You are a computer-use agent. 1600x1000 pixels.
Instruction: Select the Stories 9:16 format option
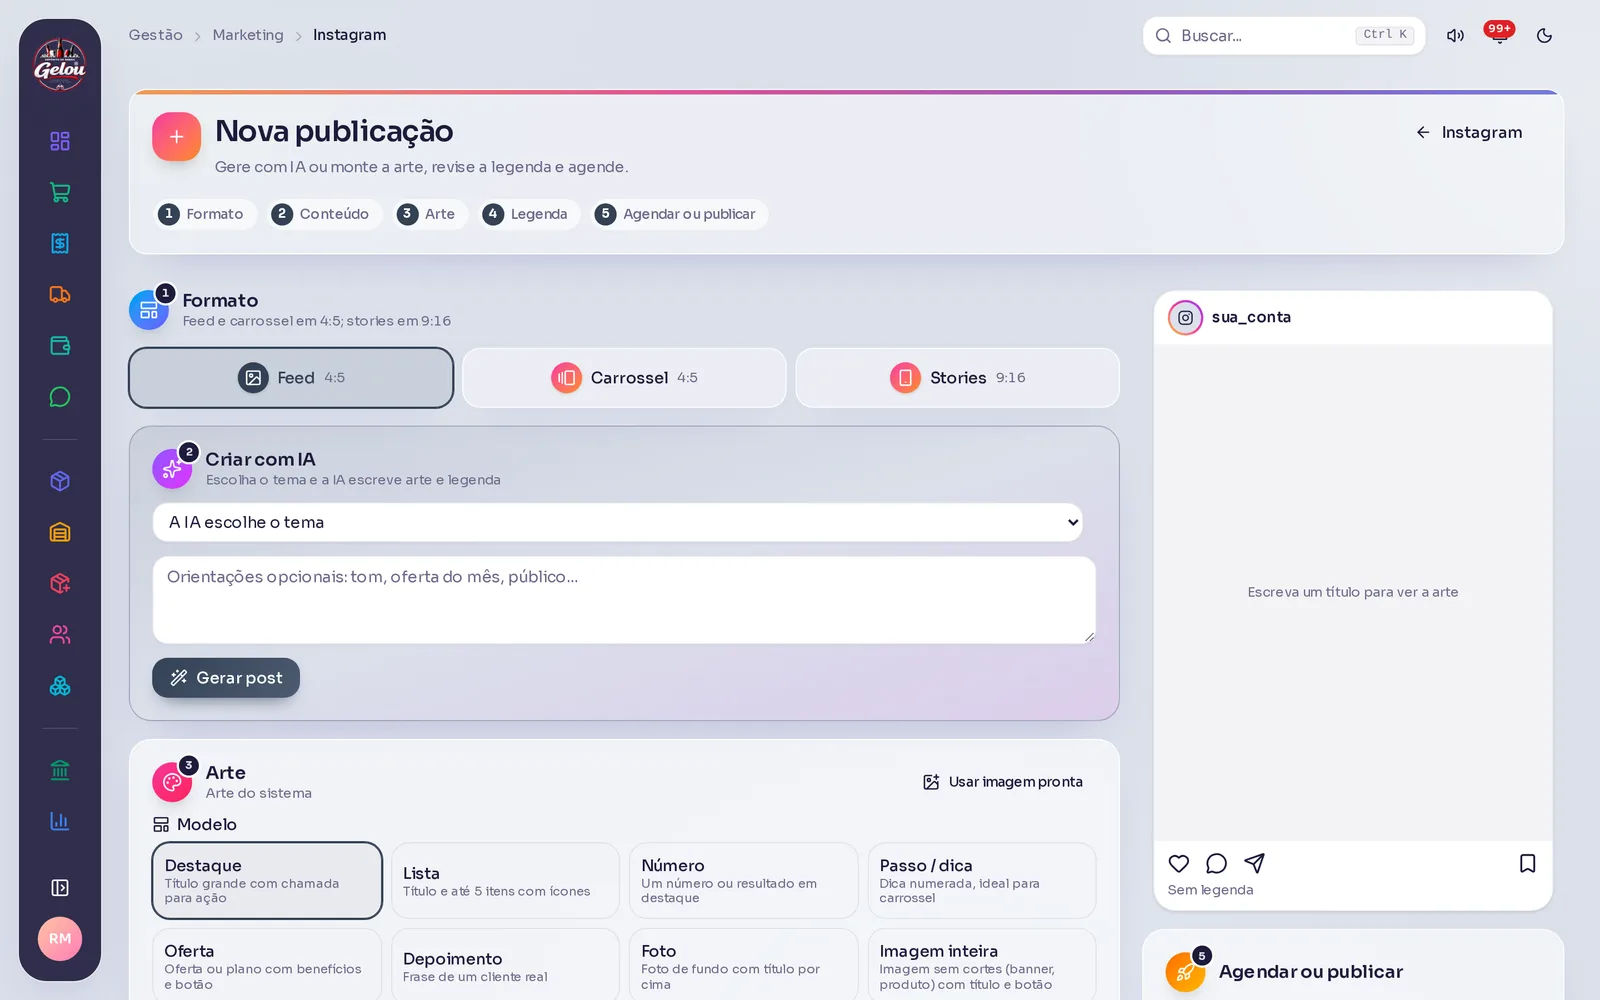pos(957,378)
